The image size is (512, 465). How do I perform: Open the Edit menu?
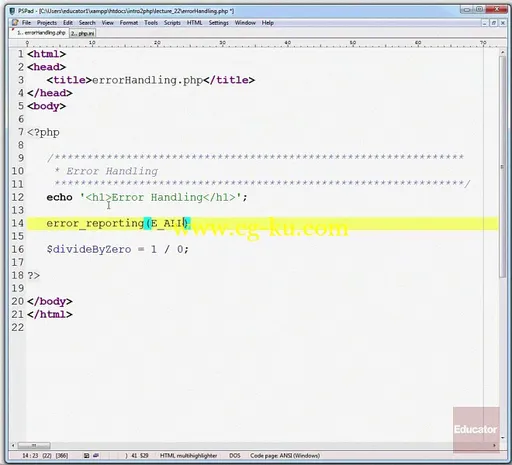[x=68, y=23]
